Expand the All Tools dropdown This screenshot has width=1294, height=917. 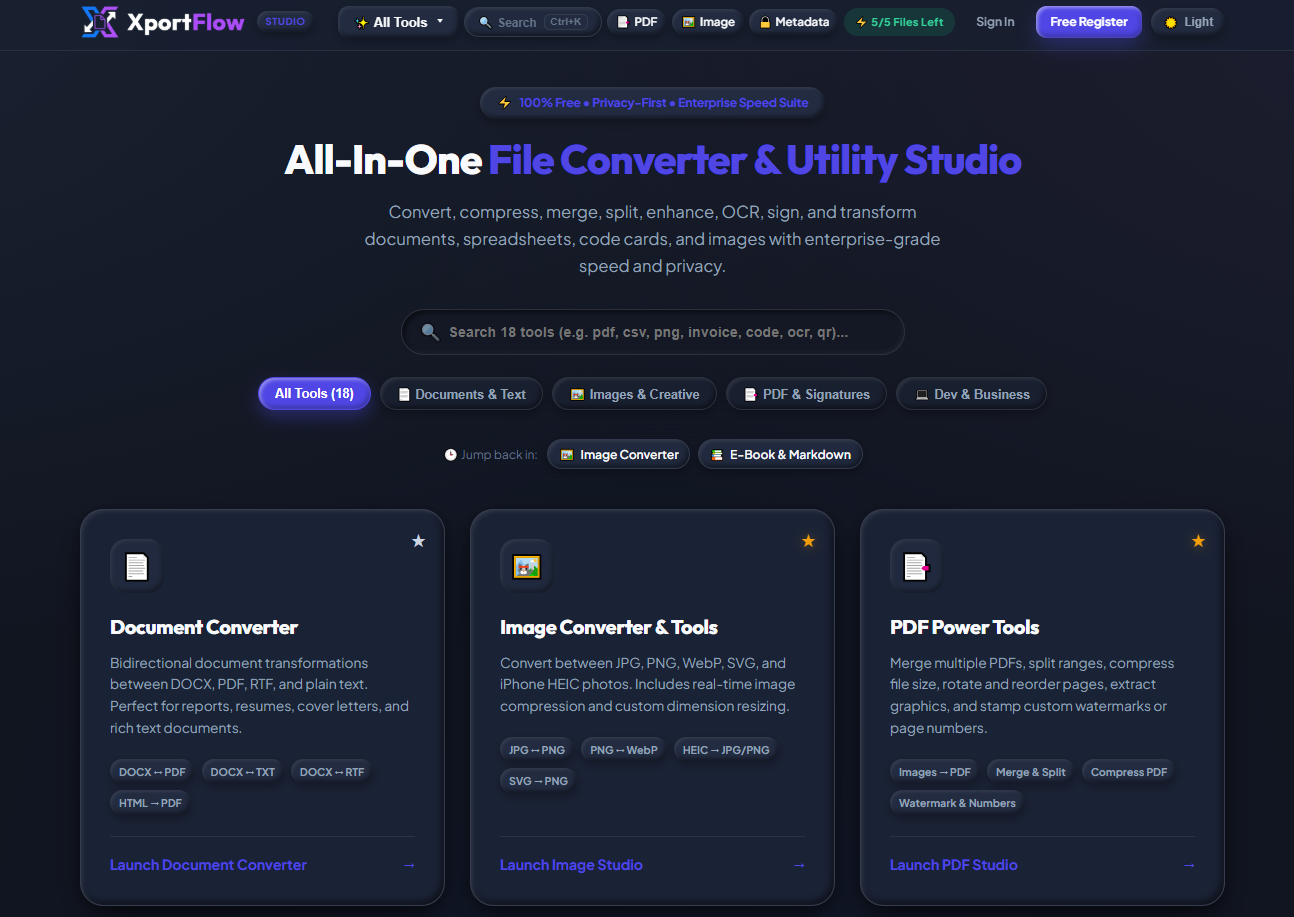pyautogui.click(x=398, y=22)
